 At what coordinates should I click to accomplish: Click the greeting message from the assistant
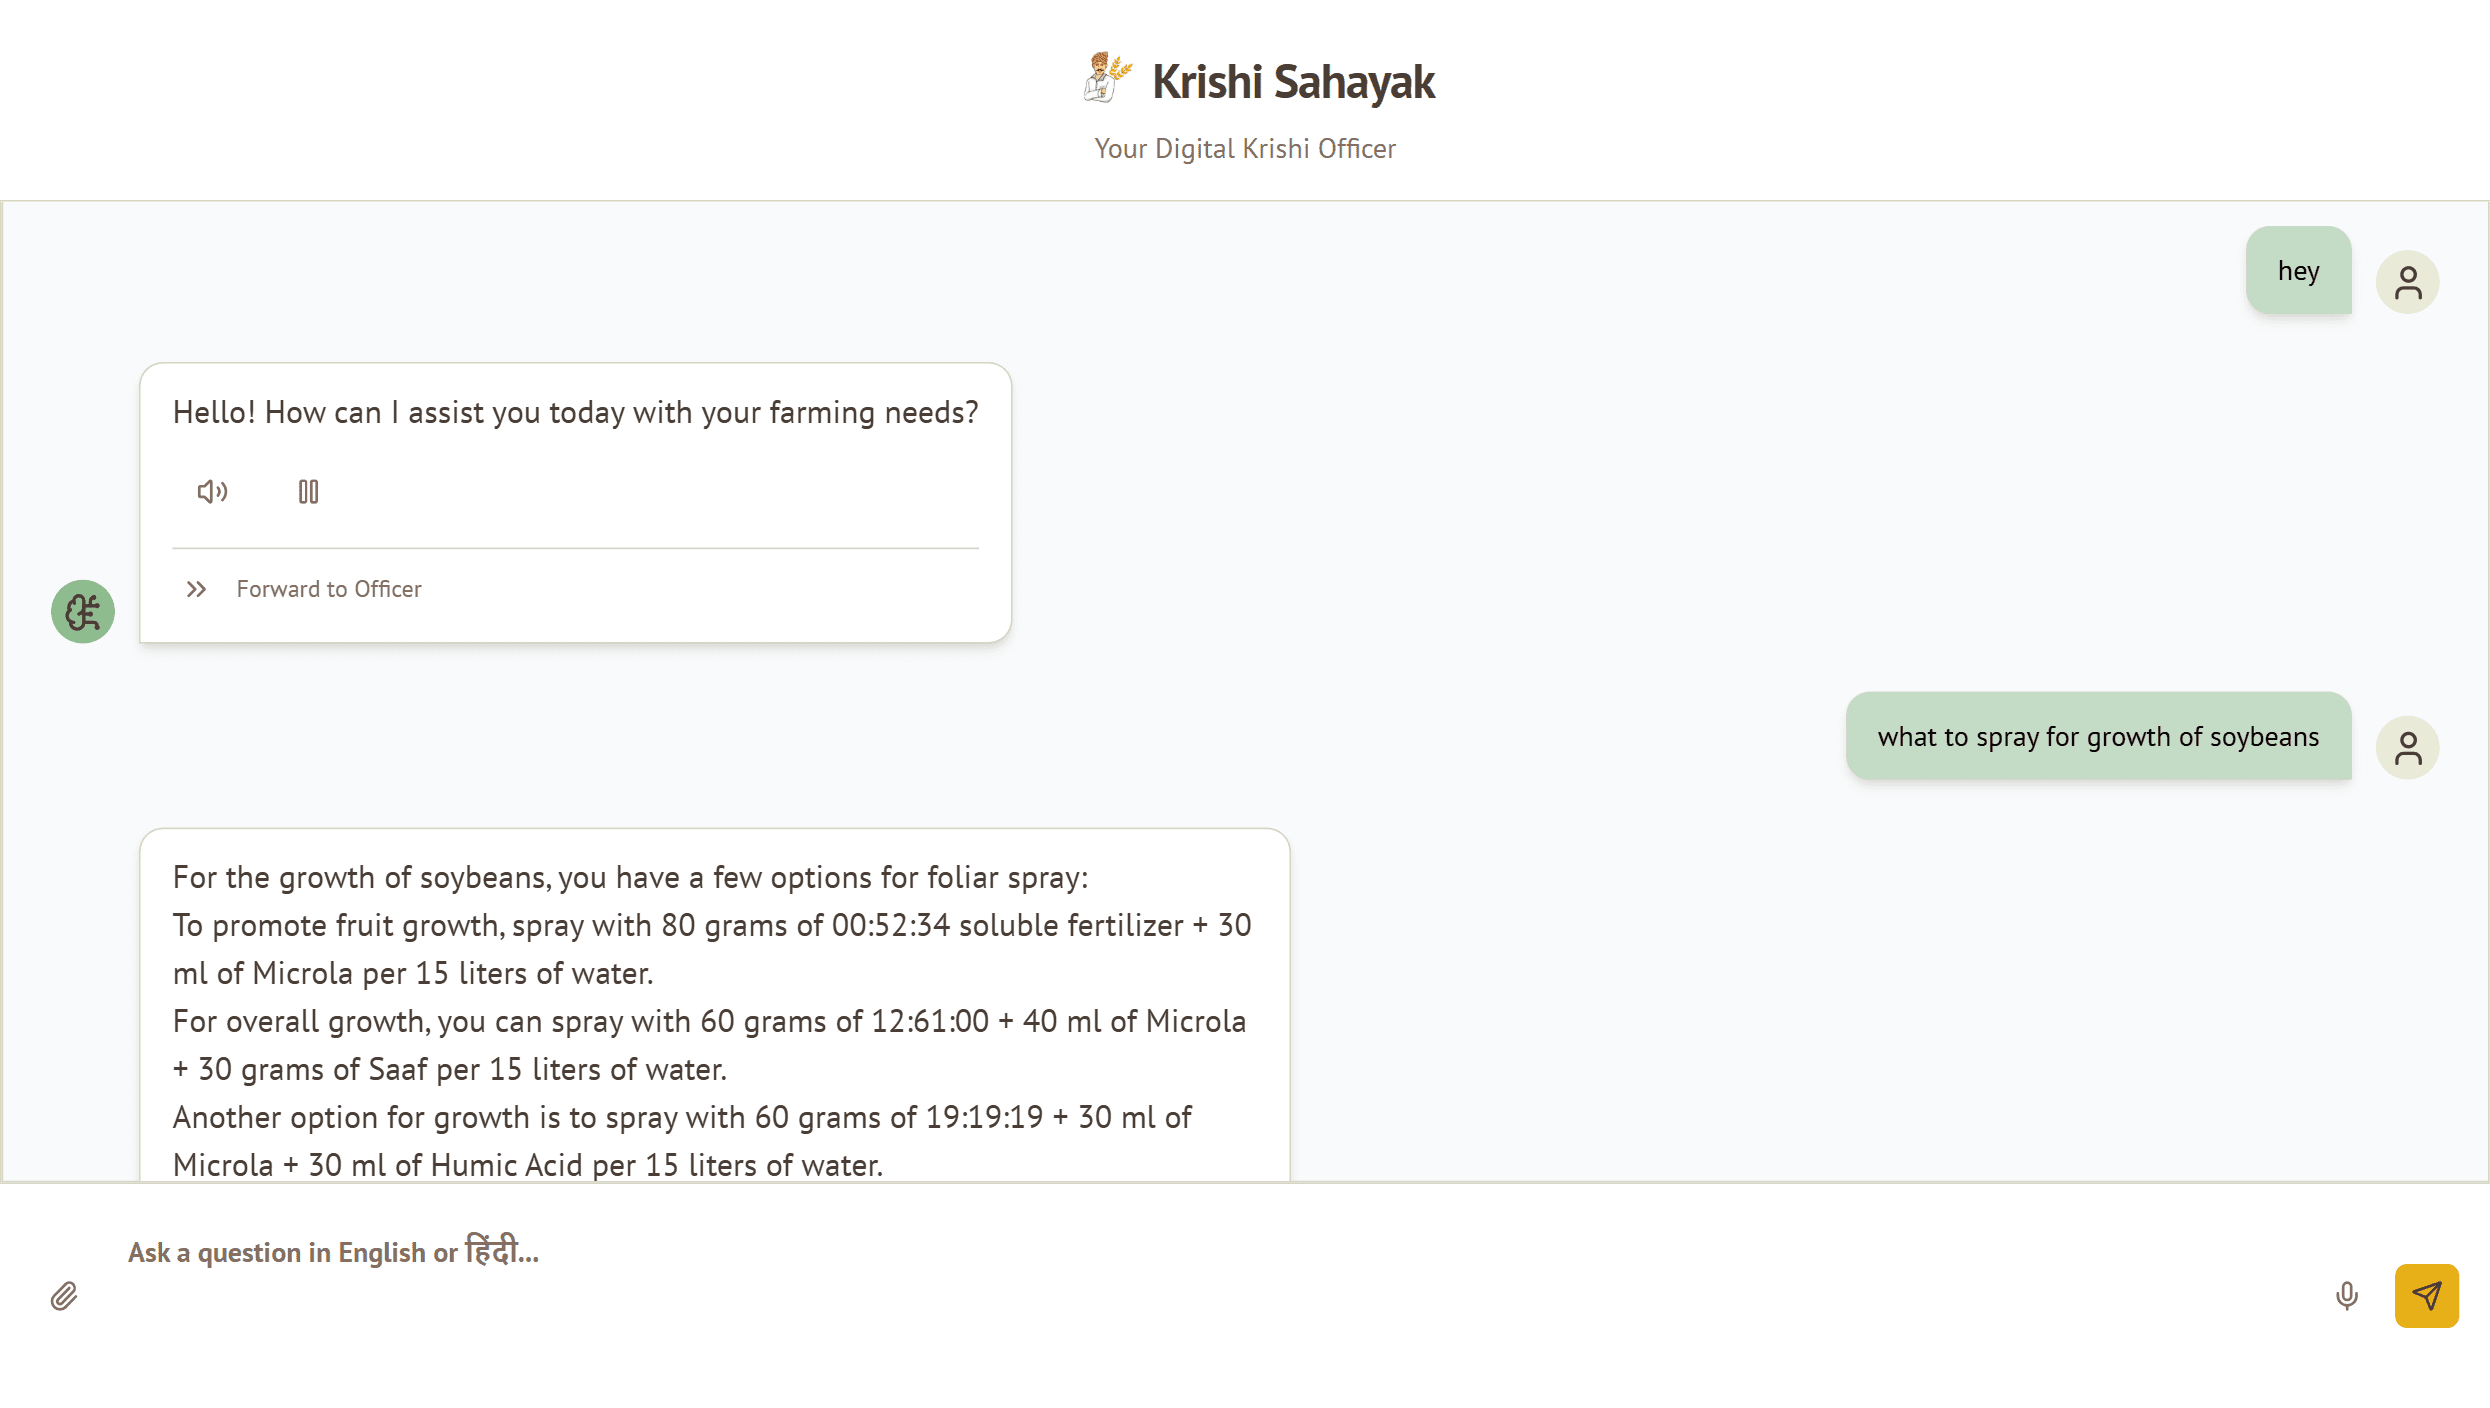click(x=576, y=412)
